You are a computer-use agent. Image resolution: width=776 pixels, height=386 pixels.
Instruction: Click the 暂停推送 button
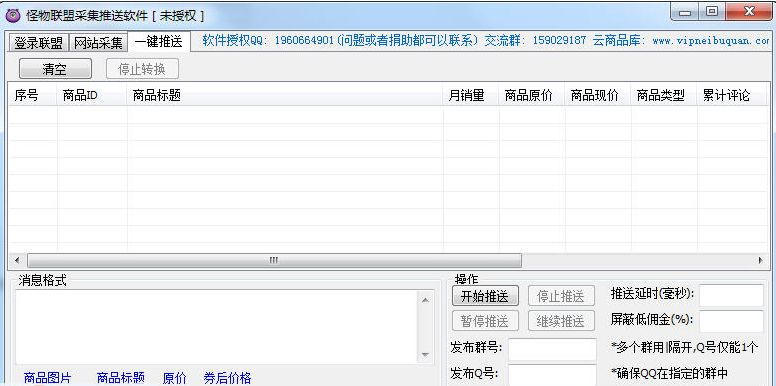click(x=485, y=321)
